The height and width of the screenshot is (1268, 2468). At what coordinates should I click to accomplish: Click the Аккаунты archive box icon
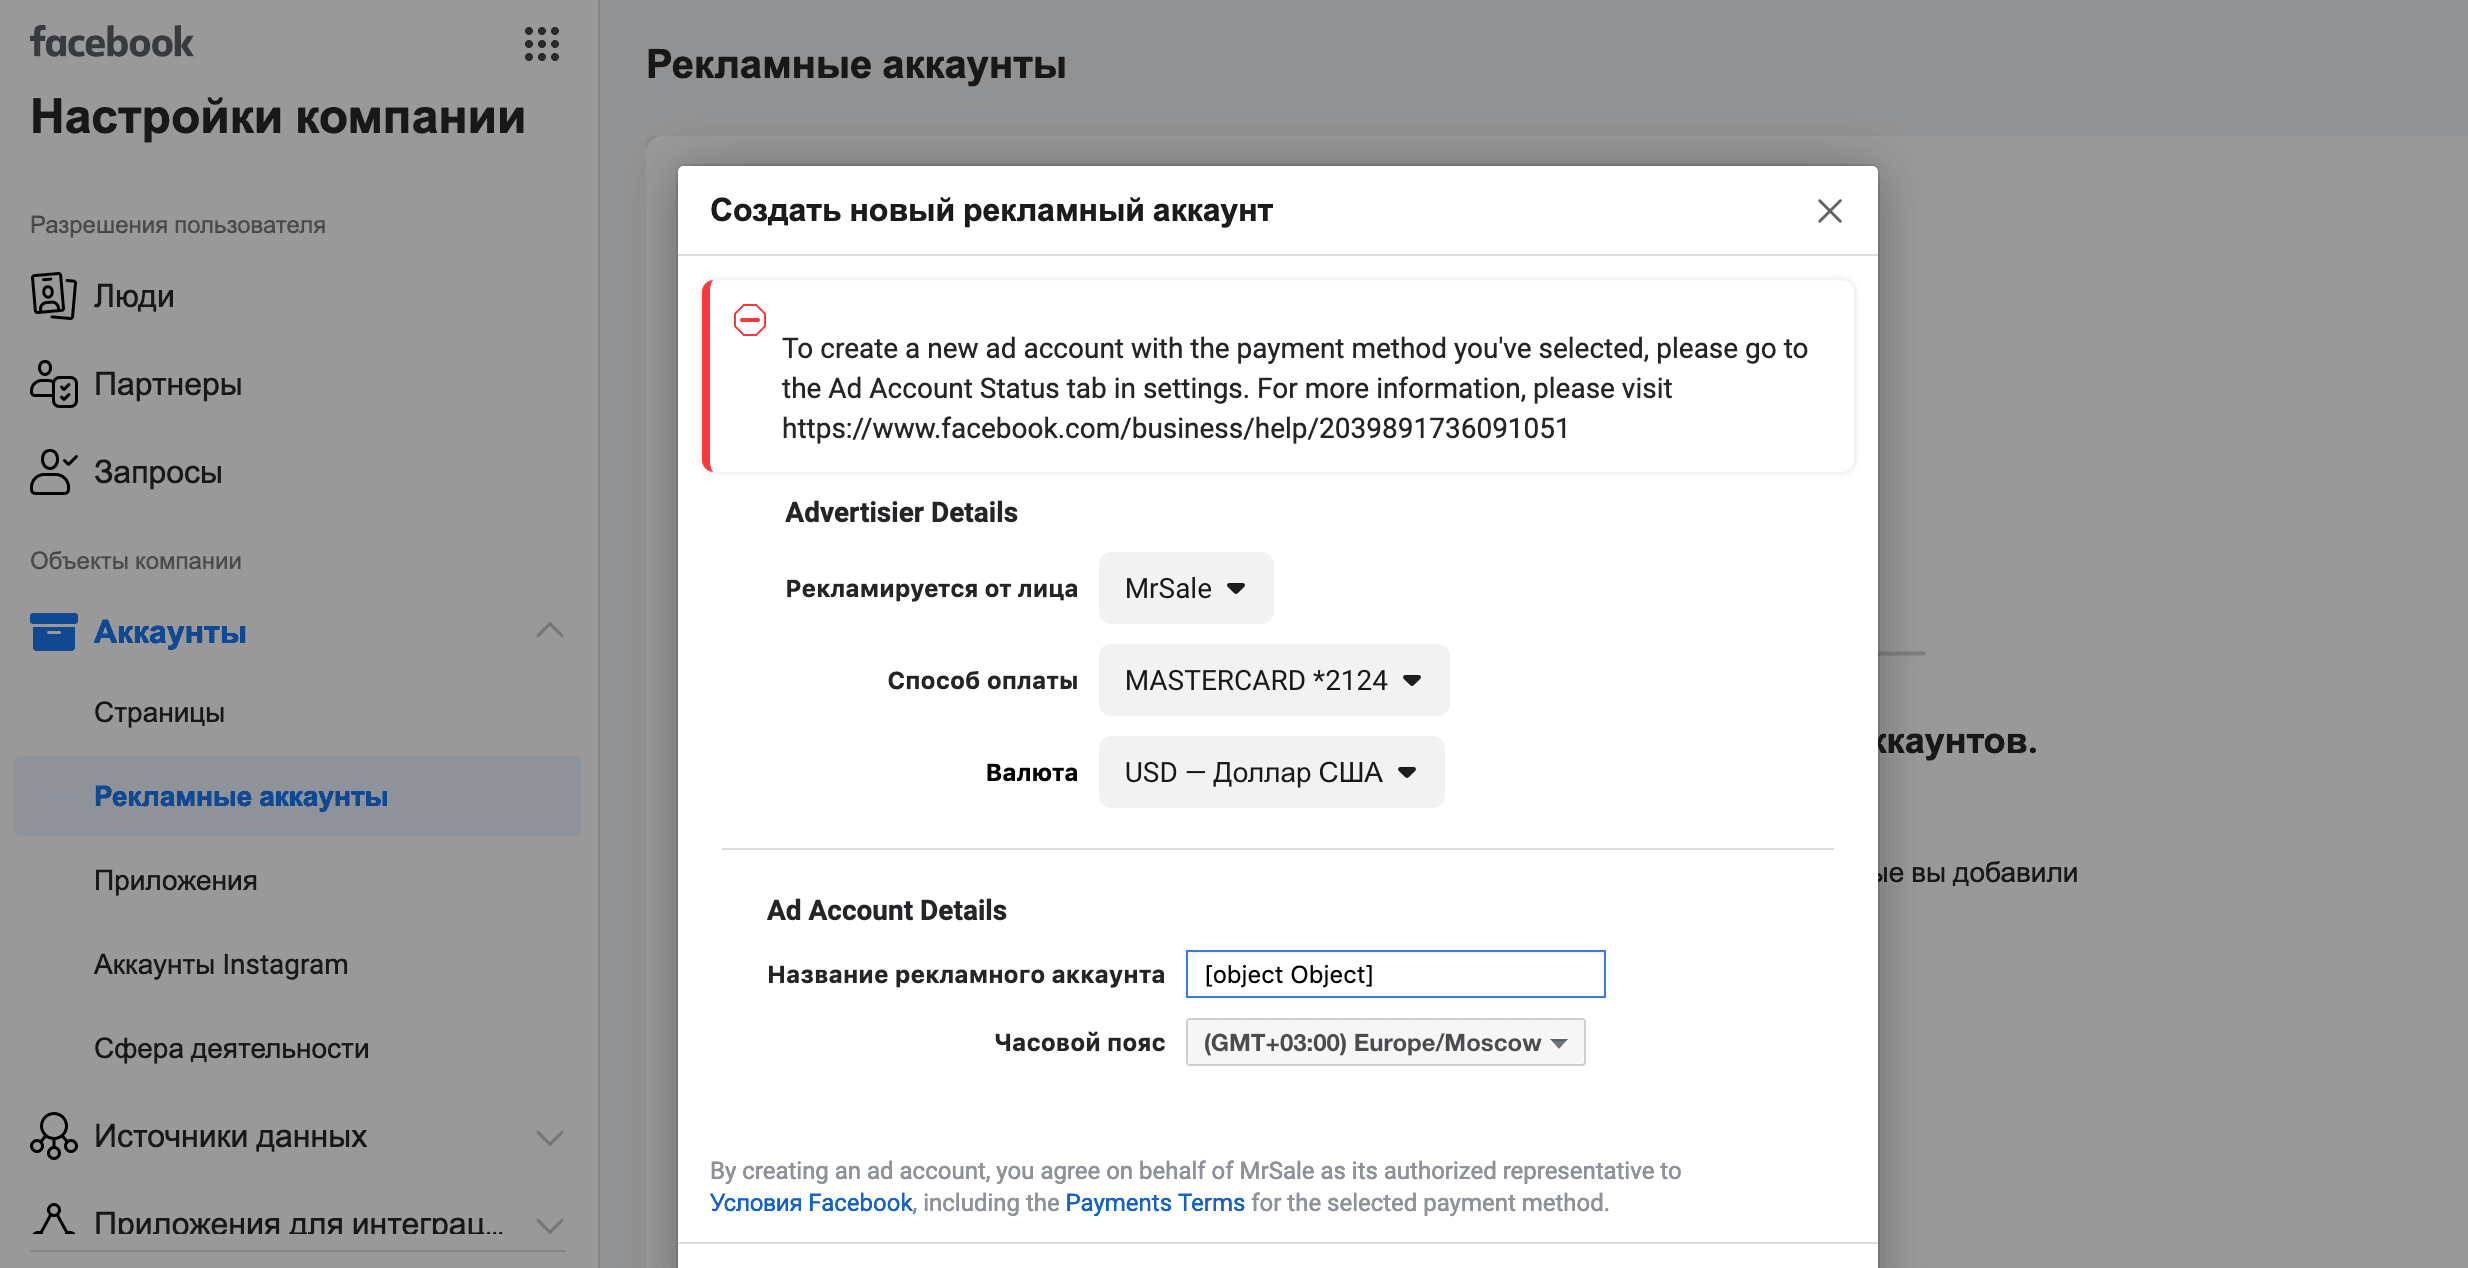click(53, 632)
